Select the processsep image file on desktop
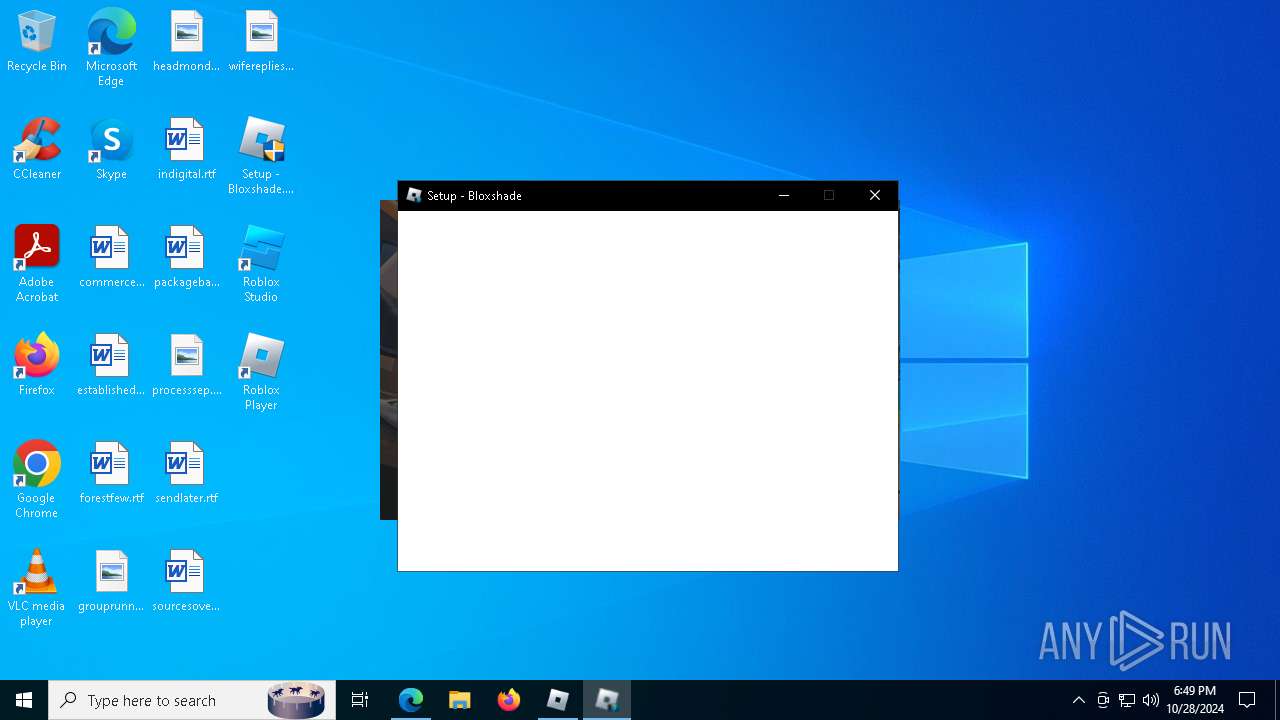1280x720 pixels. [186, 366]
